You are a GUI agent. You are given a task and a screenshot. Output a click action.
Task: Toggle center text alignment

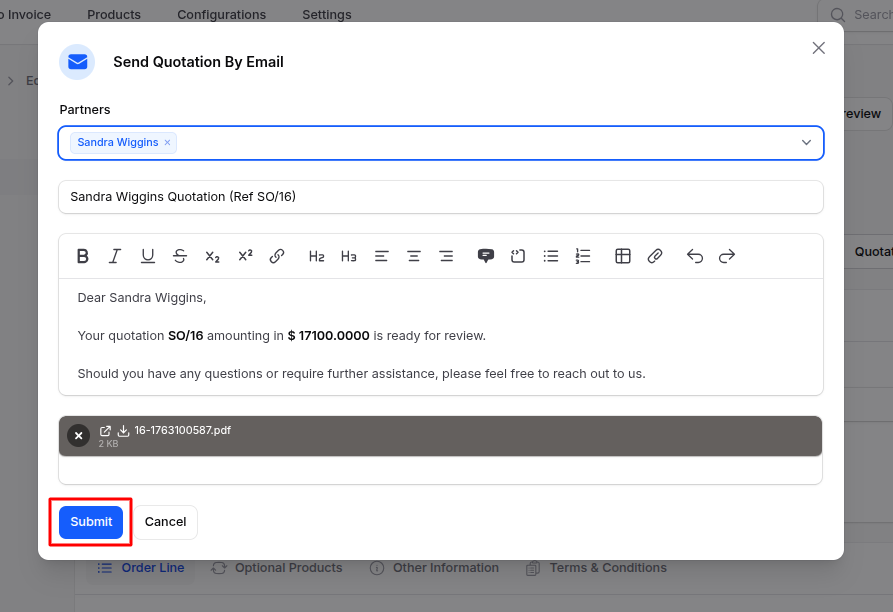tap(413, 256)
